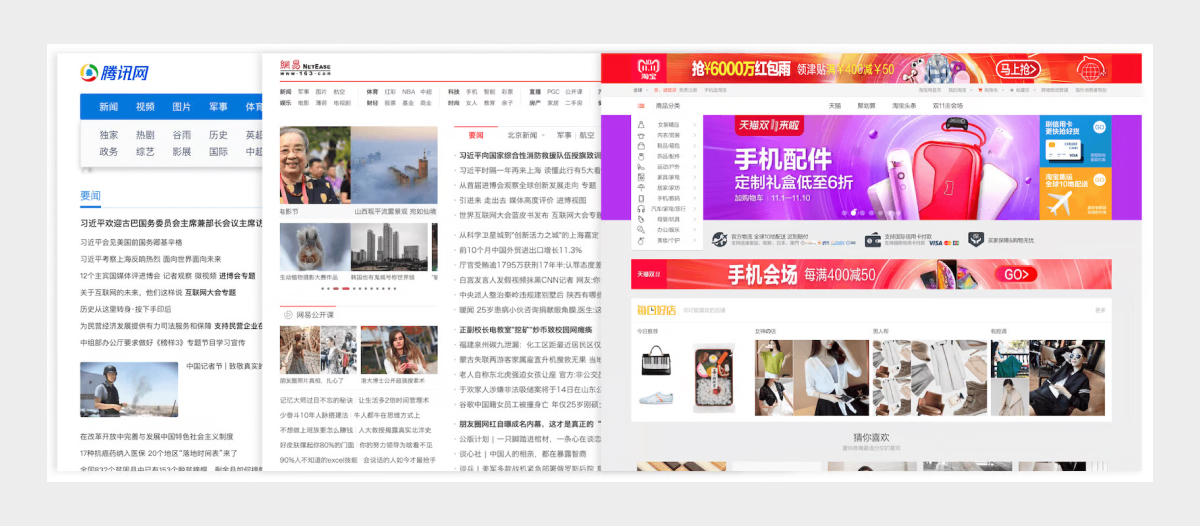Click the shield buyer protection icon

[x=976, y=239]
